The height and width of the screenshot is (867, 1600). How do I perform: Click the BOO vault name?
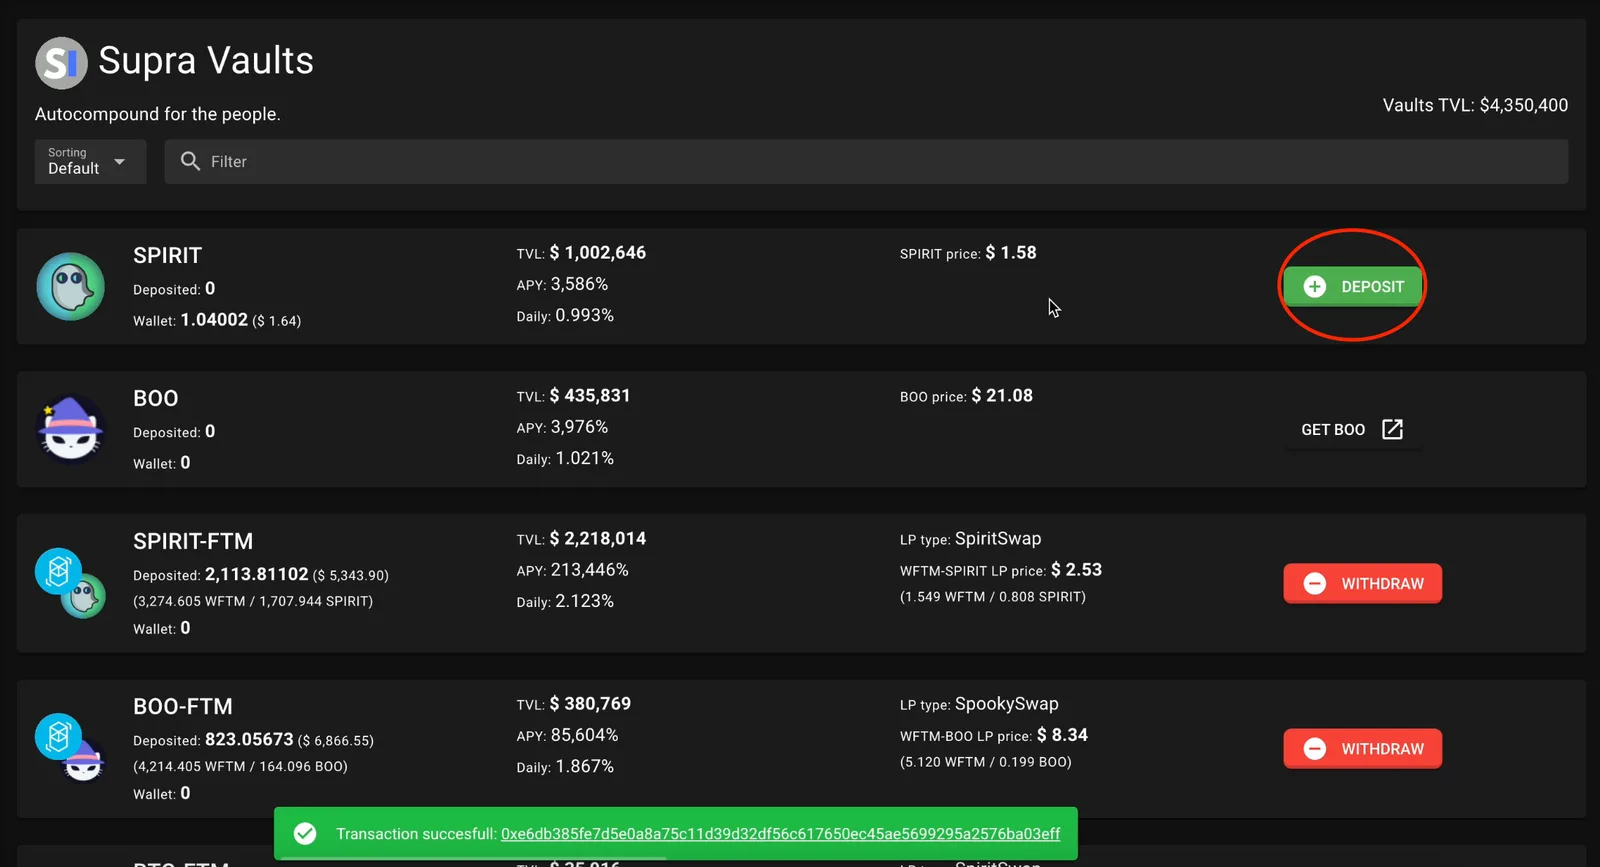coord(156,398)
